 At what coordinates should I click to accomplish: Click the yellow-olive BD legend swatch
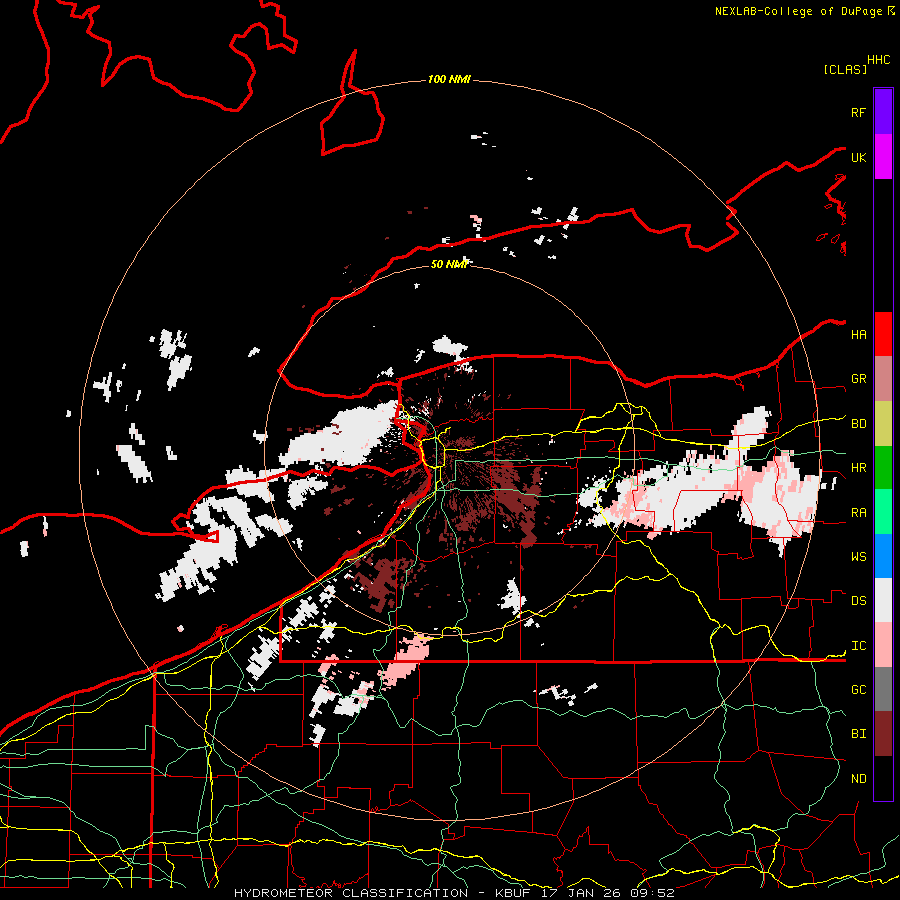pos(883,424)
